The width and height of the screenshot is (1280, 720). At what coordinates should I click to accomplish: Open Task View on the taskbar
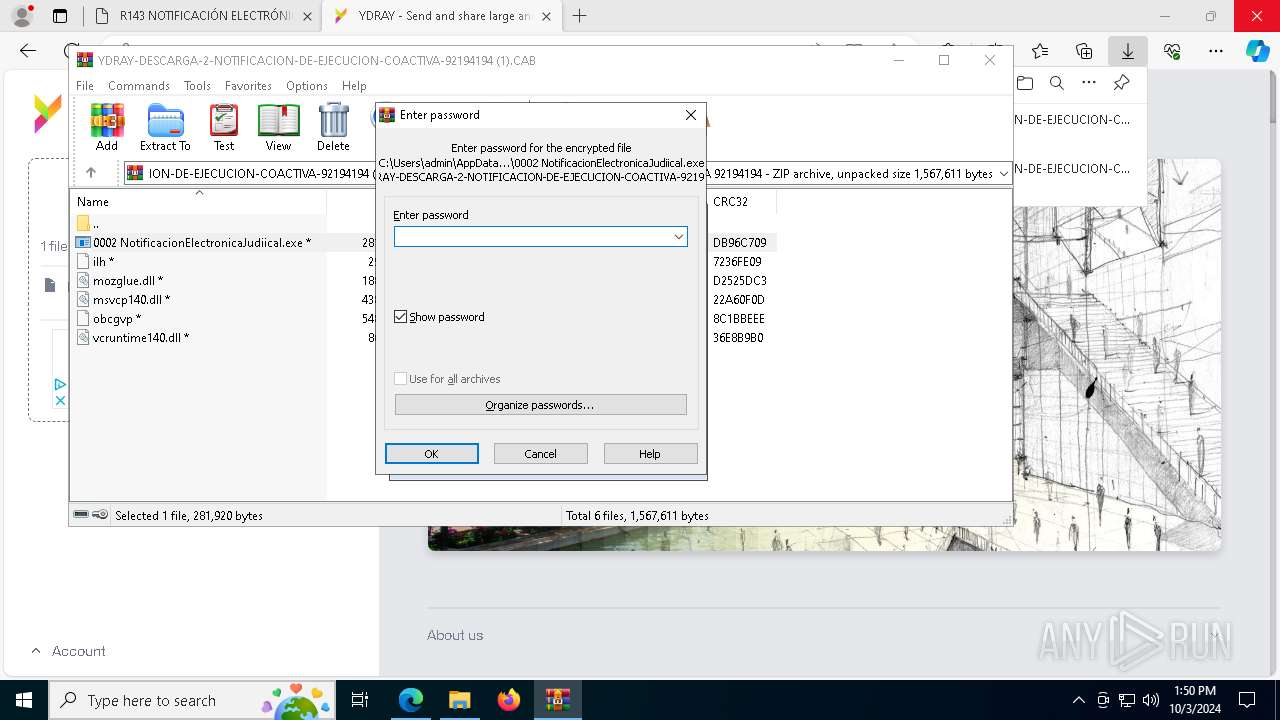point(360,700)
